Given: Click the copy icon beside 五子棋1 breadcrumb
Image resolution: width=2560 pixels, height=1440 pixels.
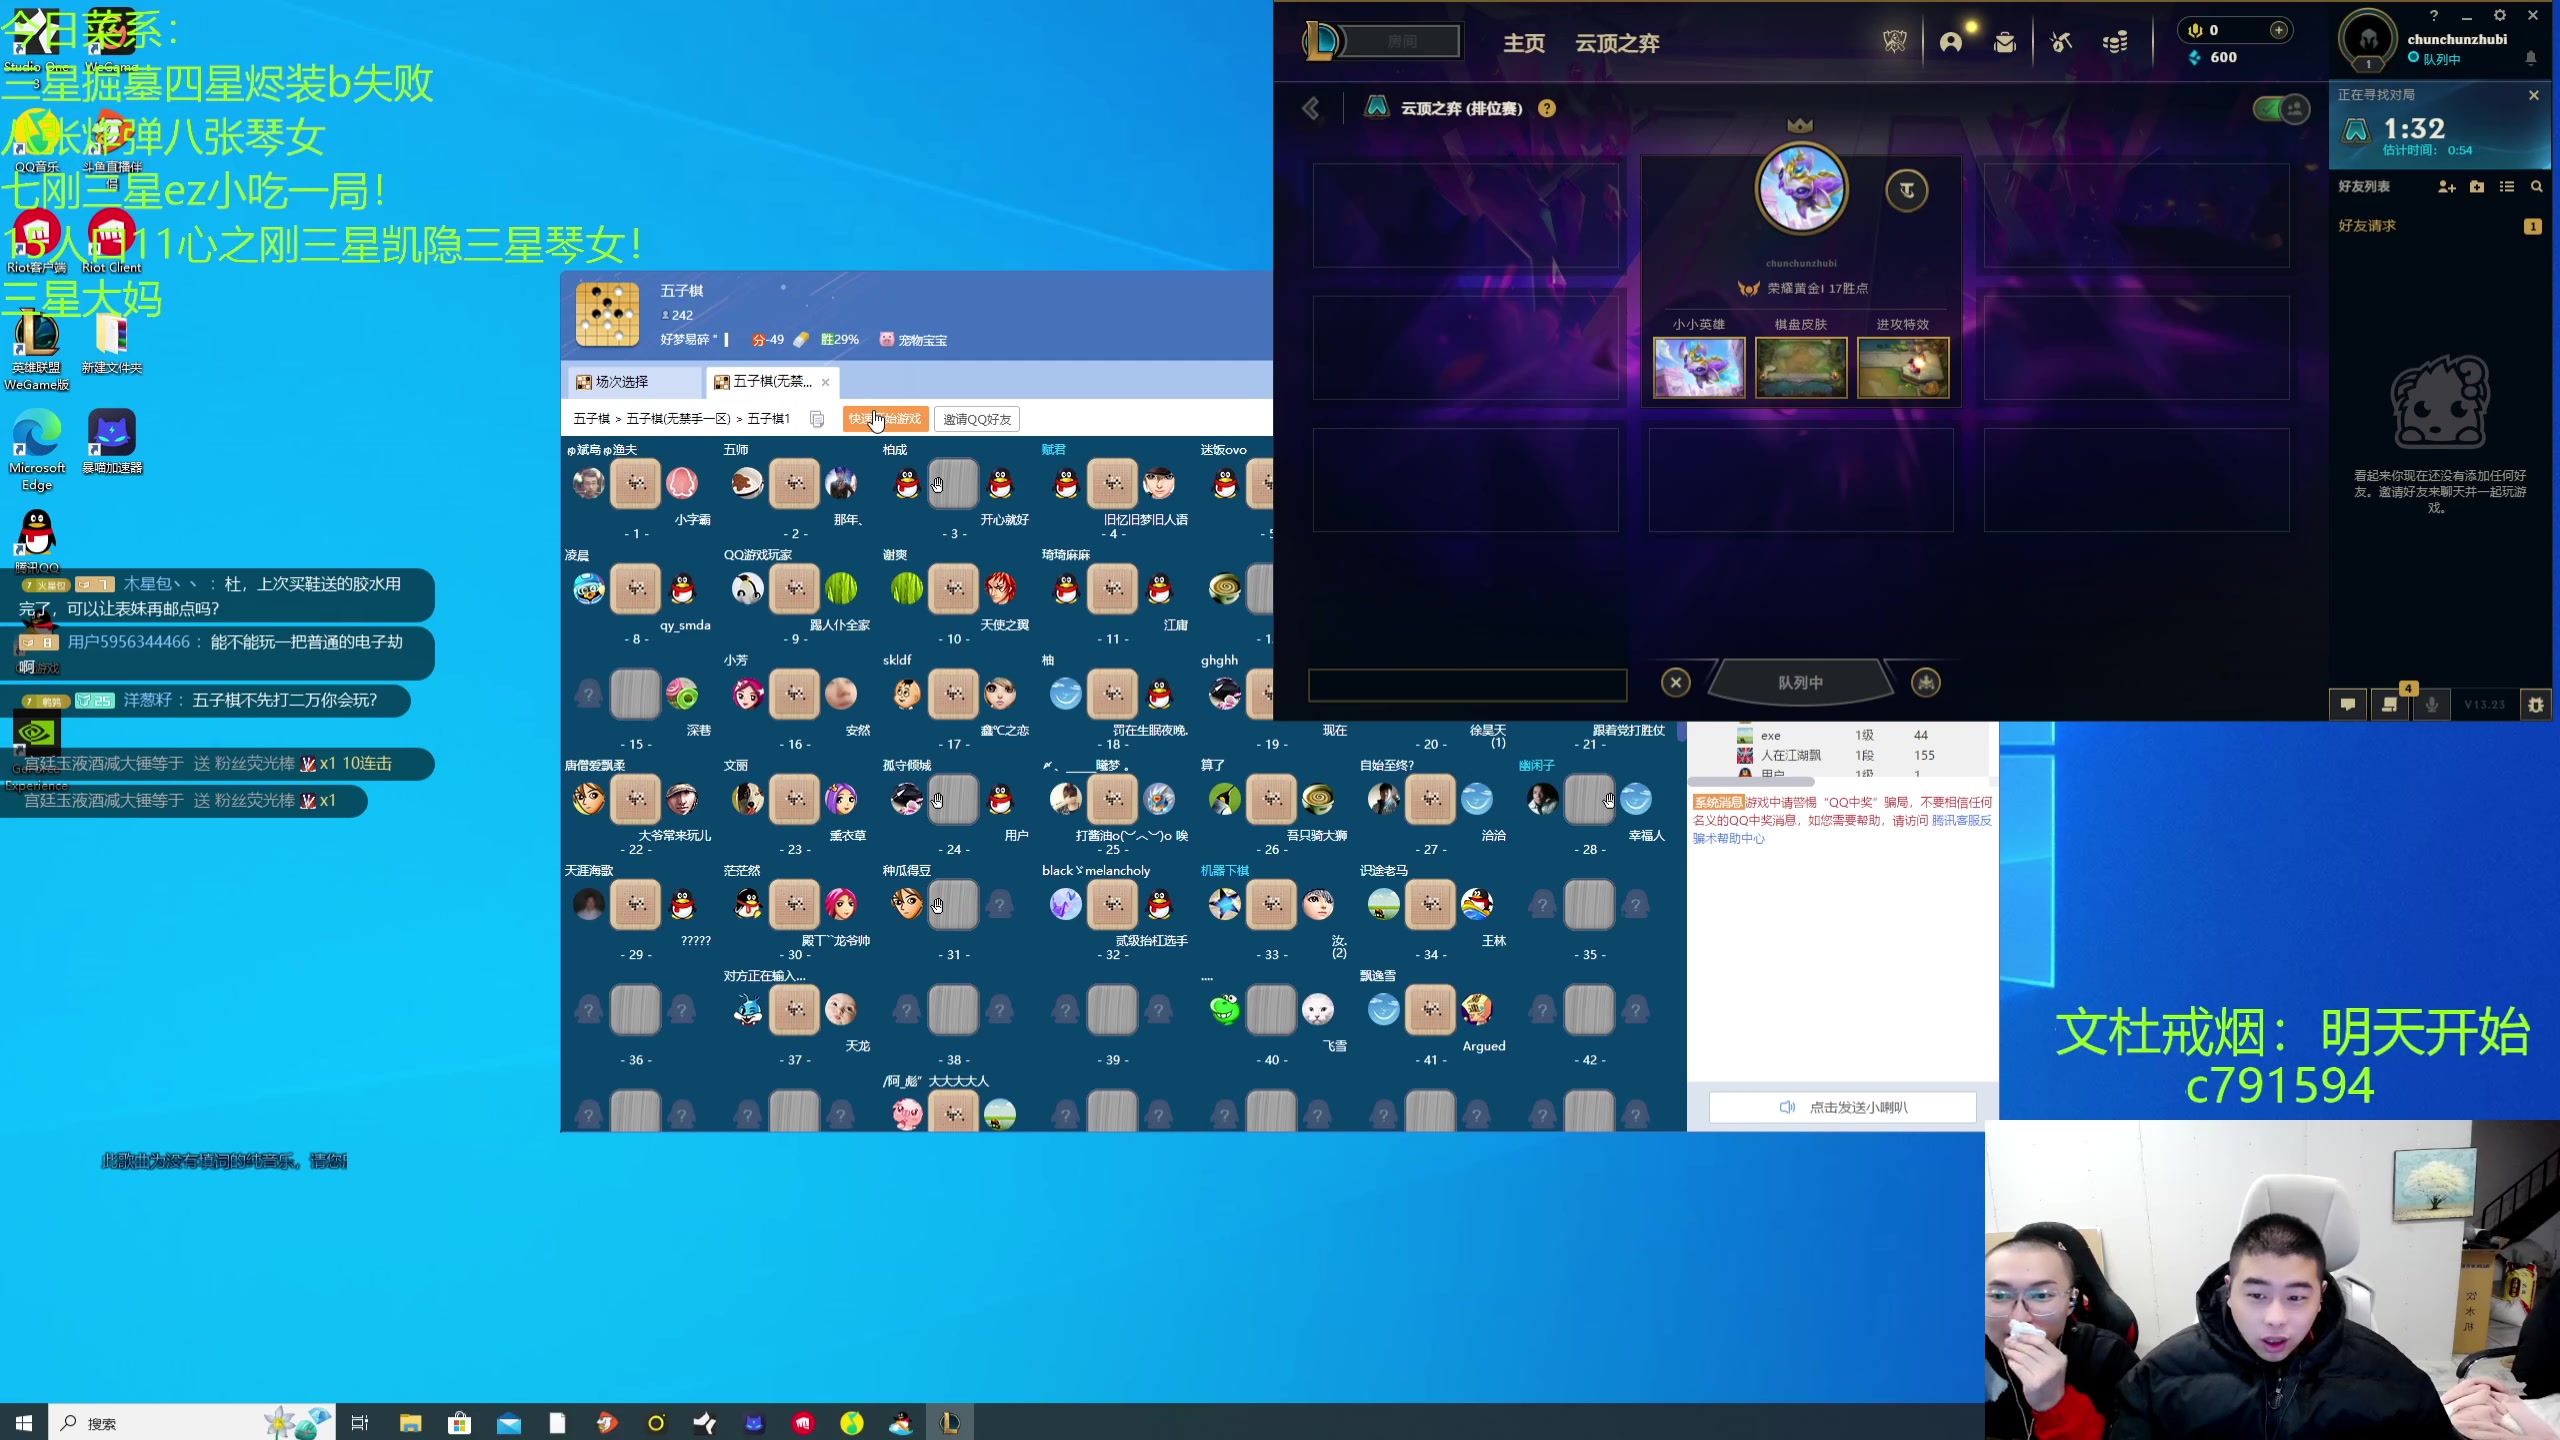Looking at the screenshot, I should [x=817, y=419].
